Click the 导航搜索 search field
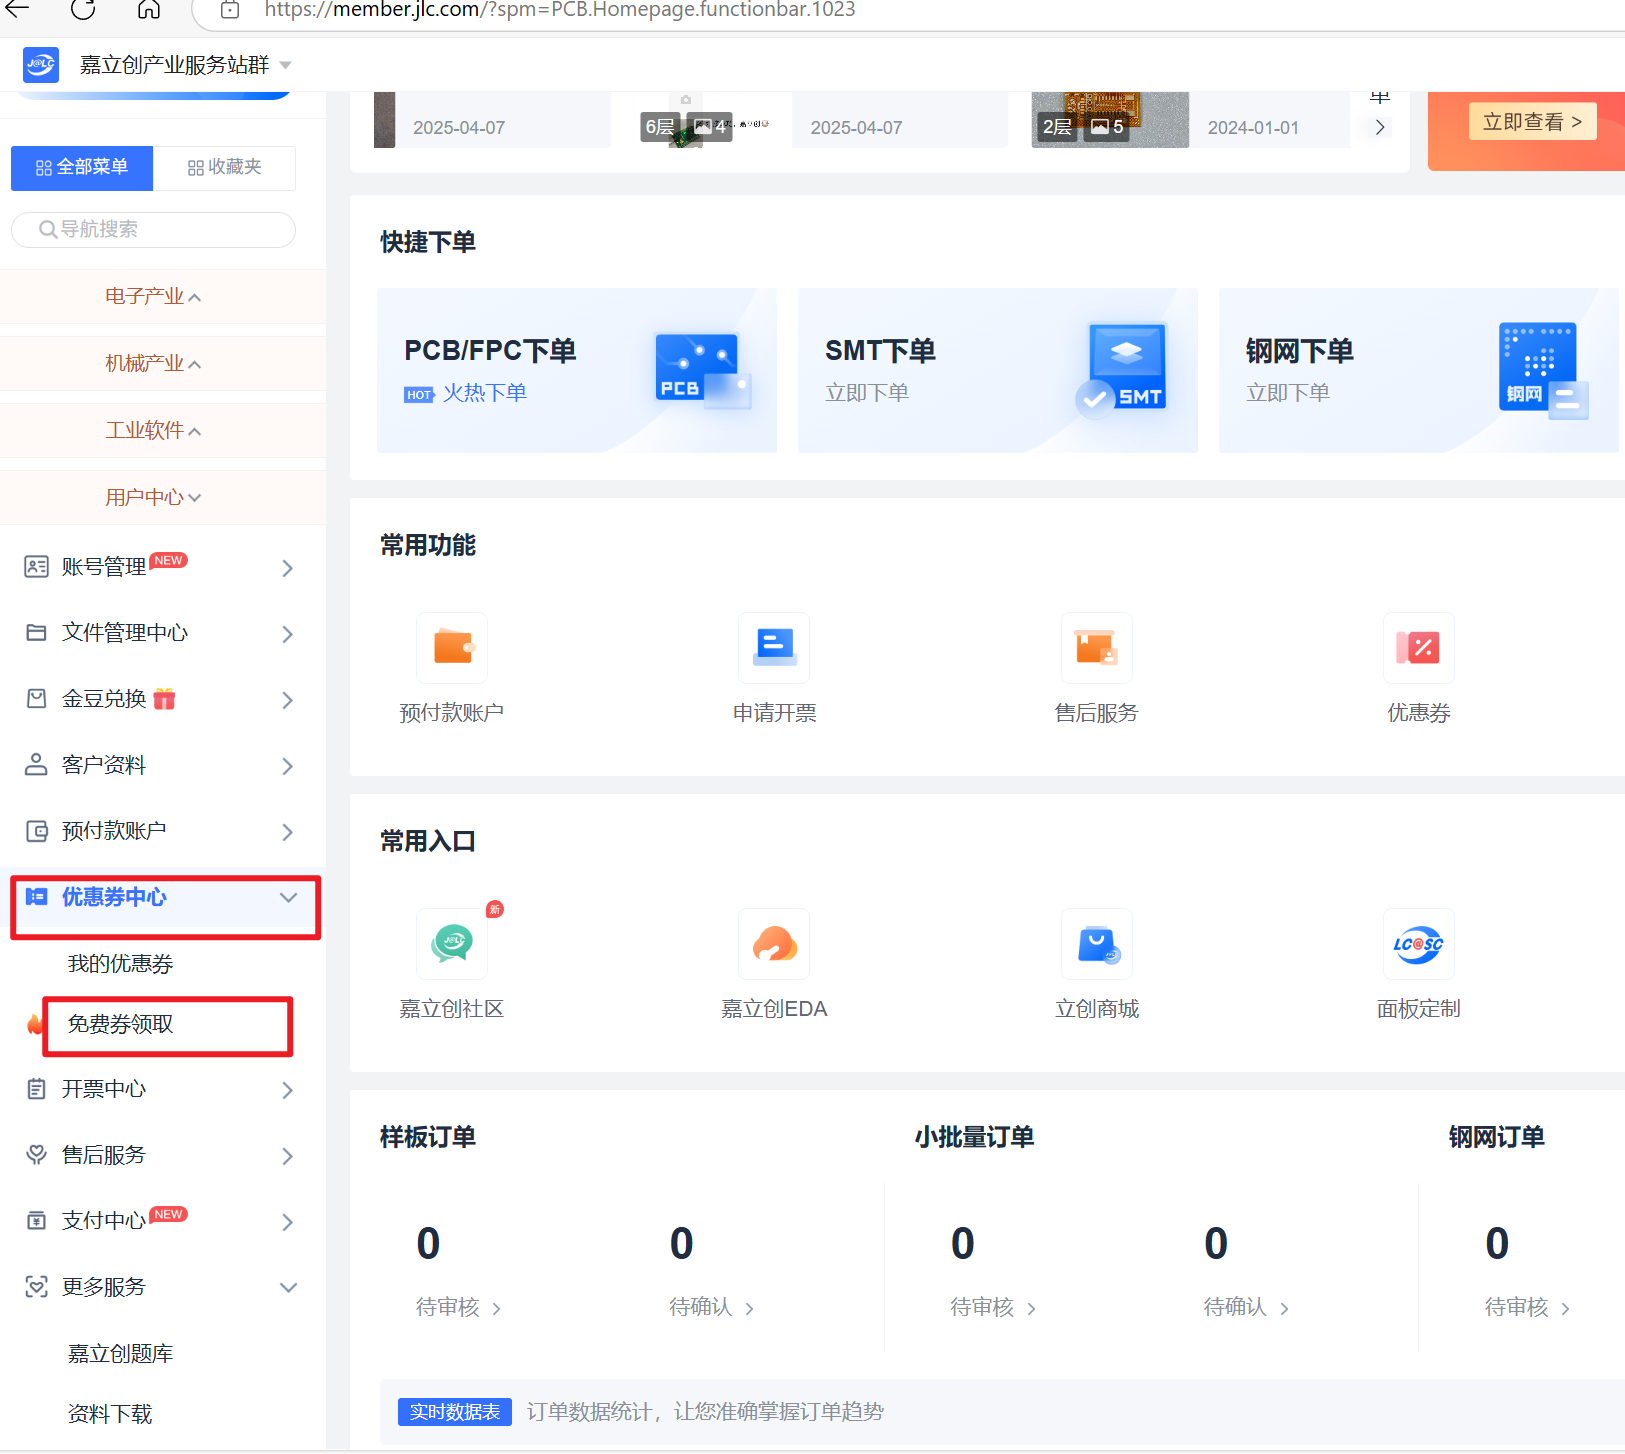The width and height of the screenshot is (1625, 1454). point(153,229)
